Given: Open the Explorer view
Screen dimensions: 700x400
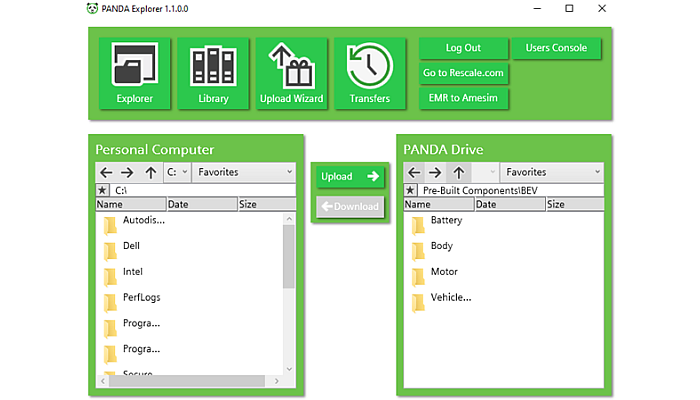Looking at the screenshot, I should point(134,73).
